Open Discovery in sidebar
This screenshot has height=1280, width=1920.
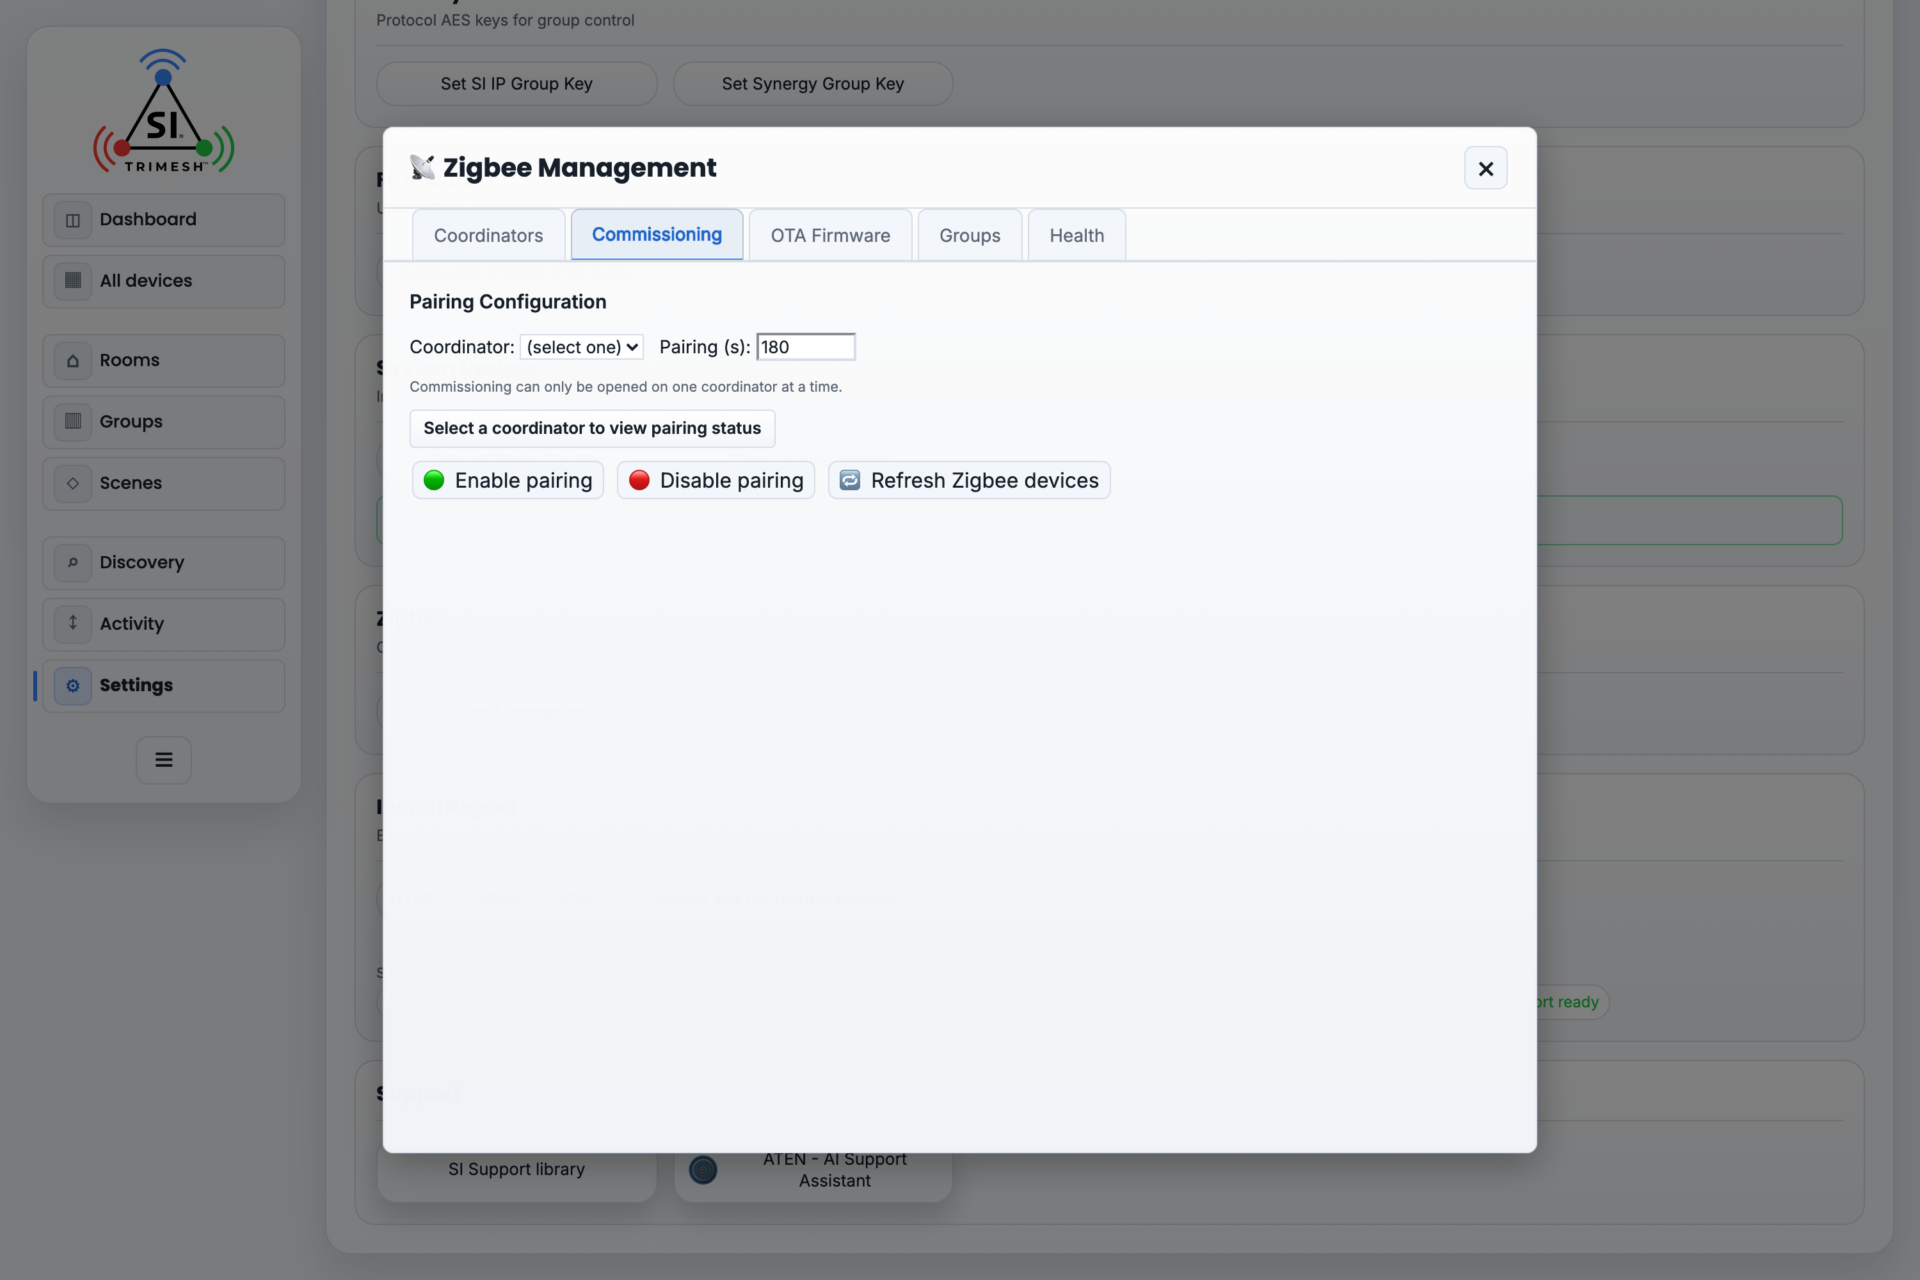163,563
